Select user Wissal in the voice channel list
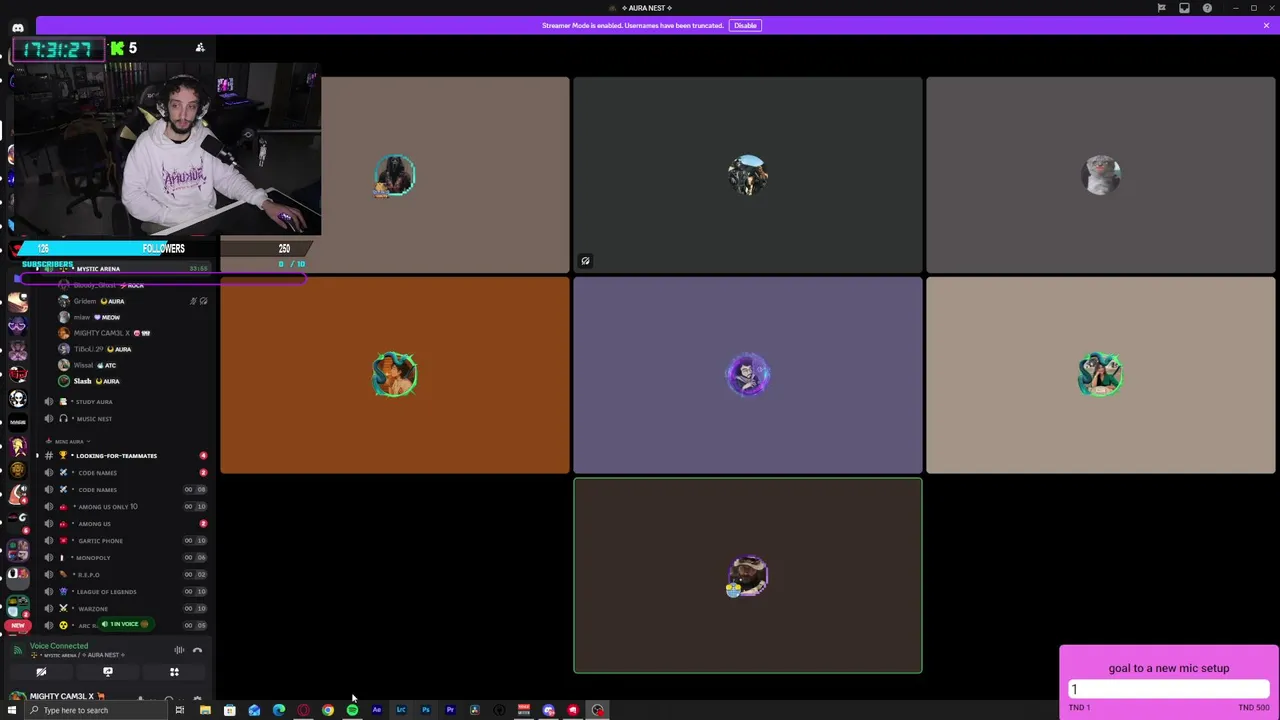This screenshot has width=1280, height=720. 88,365
